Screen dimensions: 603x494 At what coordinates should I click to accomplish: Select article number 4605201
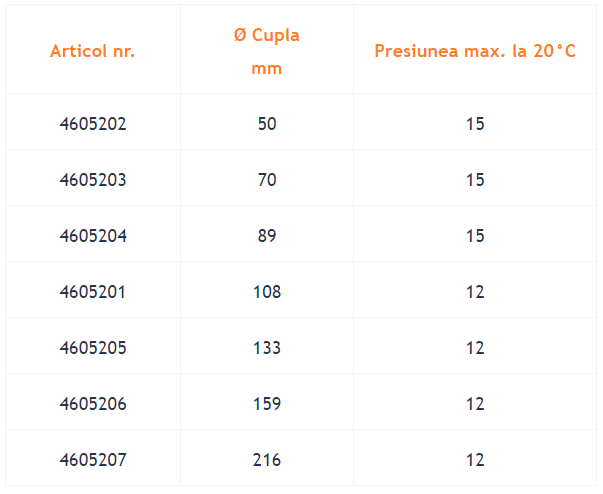click(93, 292)
